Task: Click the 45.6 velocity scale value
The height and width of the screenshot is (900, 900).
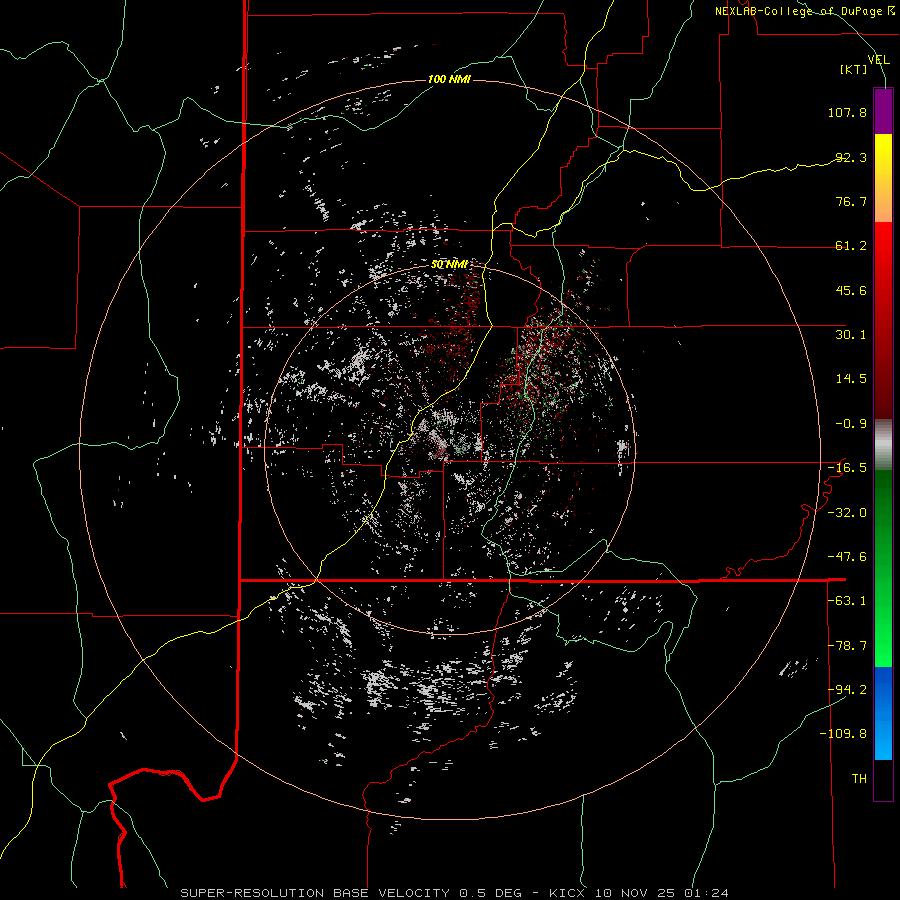Action: point(851,290)
